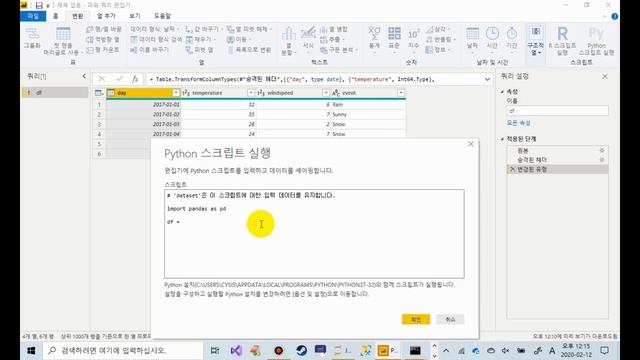The image size is (640, 360).
Task: Click the taskbar search box
Action: (124, 351)
